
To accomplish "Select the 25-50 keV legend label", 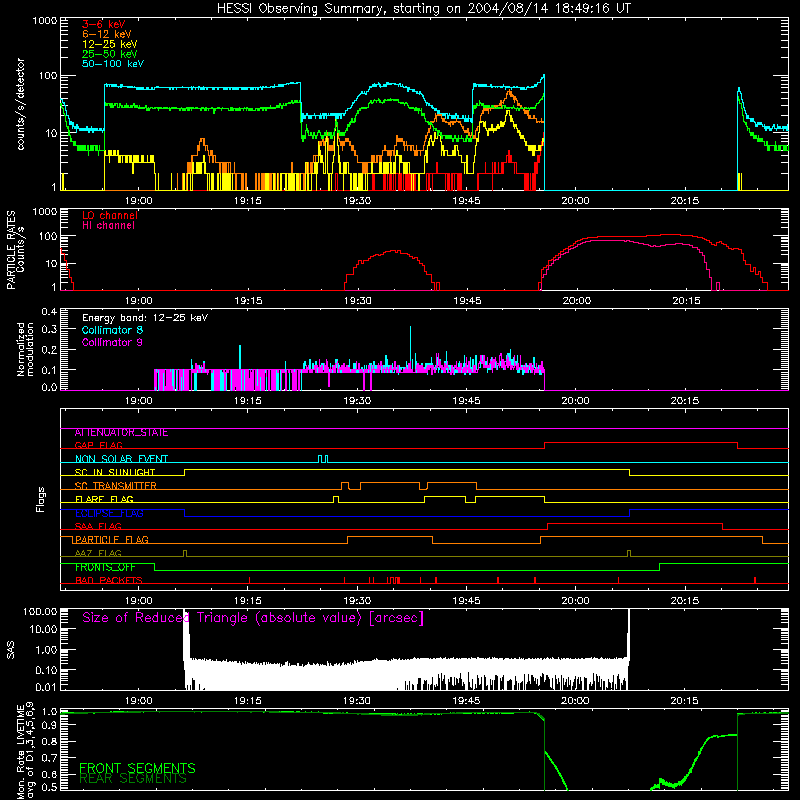I will 110,54.
